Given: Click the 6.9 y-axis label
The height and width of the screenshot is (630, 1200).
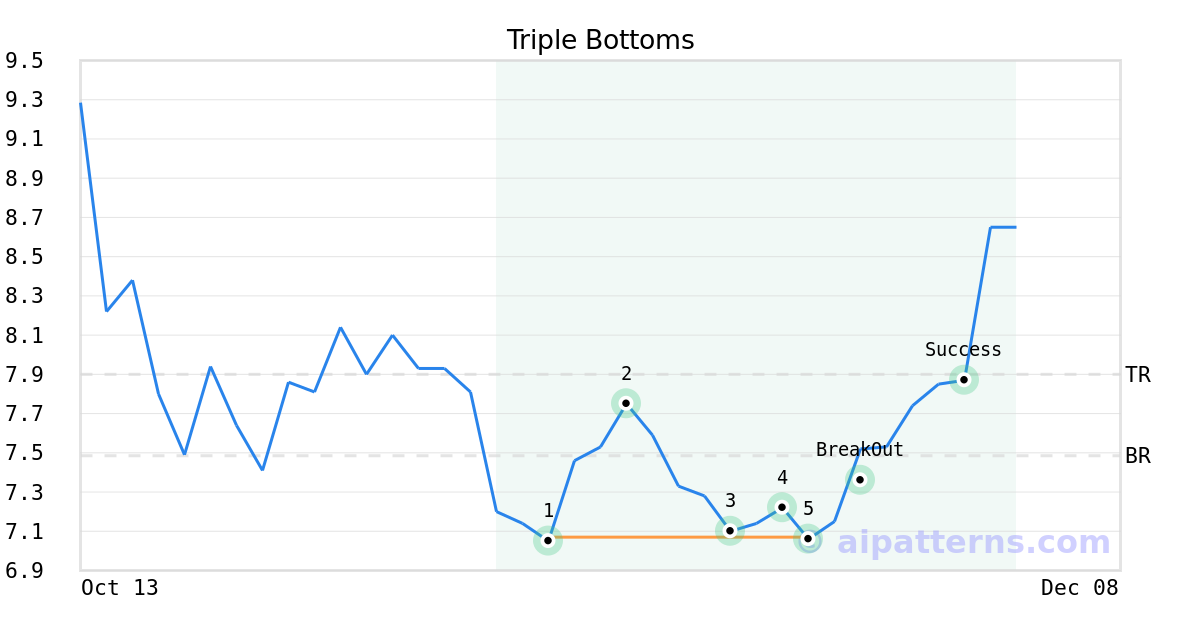Looking at the screenshot, I should [x=24, y=571].
